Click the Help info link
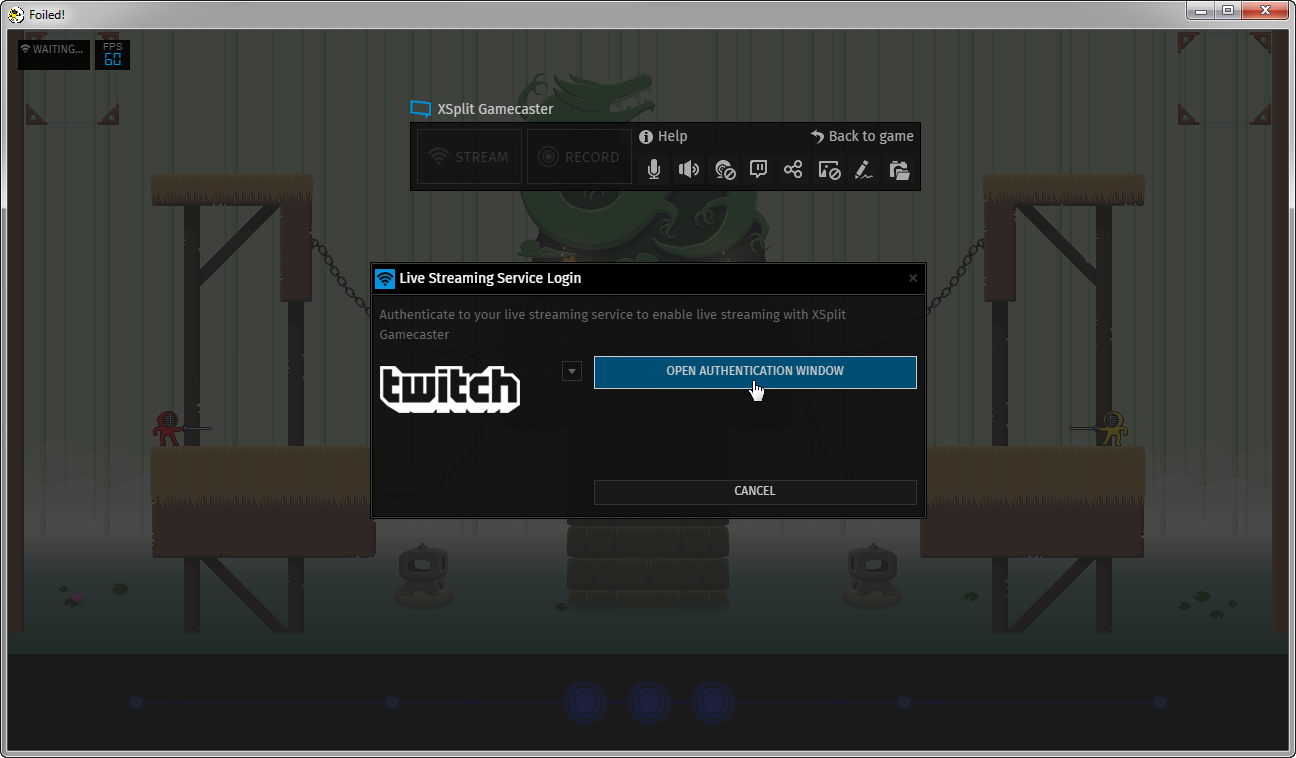Screen dimensions: 1296x758 click(663, 136)
